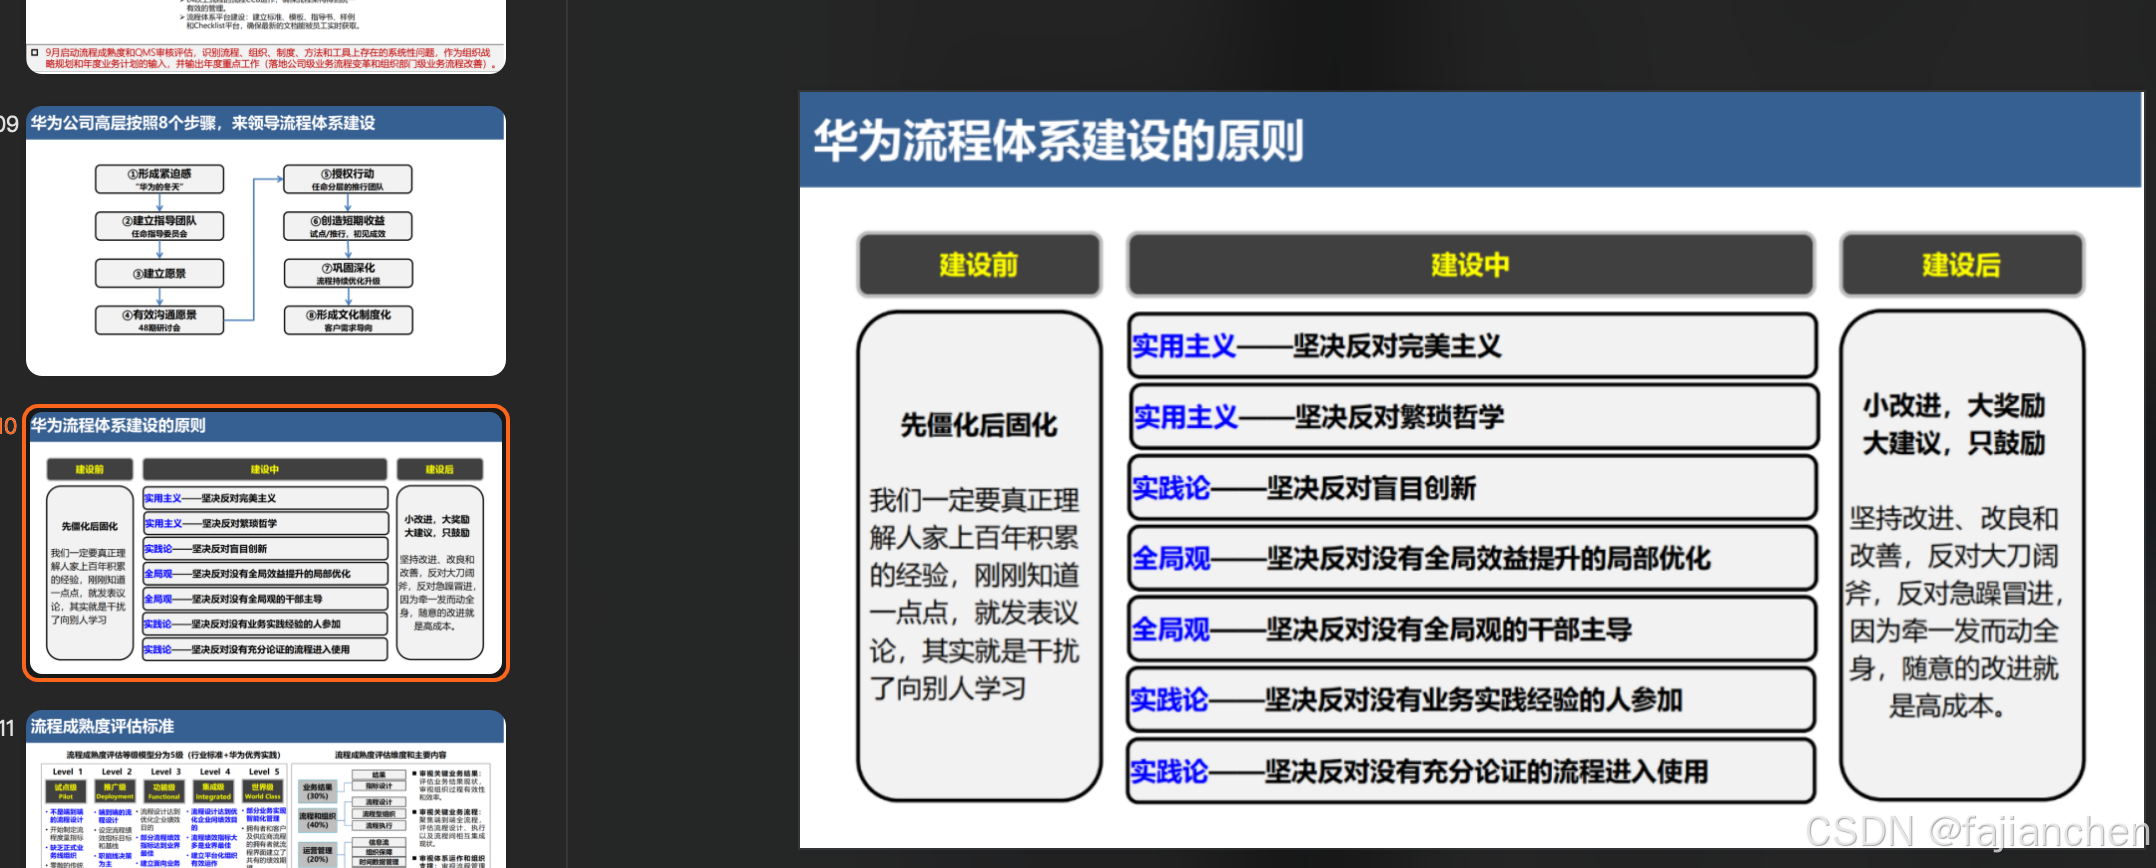Click Level 1 label in slide 11 thumbnail
Screen dimensions: 2156x868
[x=67, y=772]
